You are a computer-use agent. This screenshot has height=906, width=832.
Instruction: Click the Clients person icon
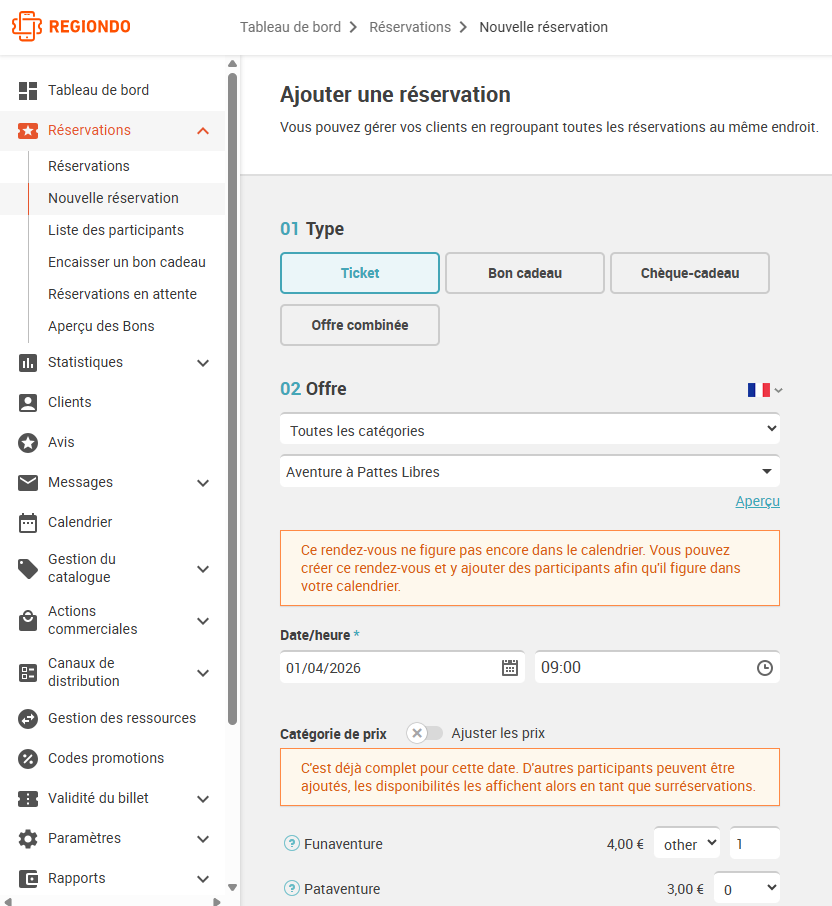[28, 403]
